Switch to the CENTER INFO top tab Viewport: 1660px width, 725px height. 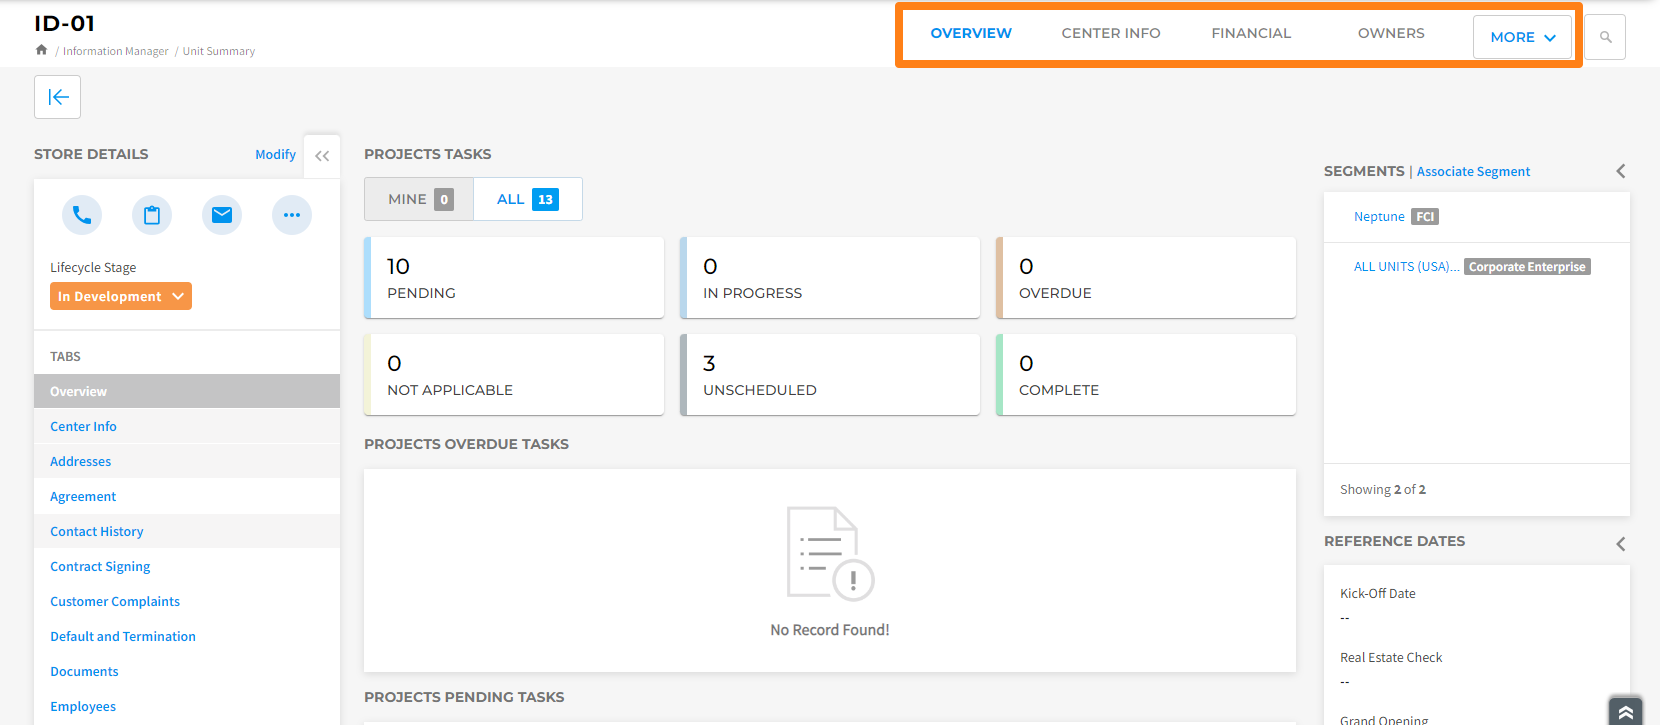click(x=1111, y=33)
